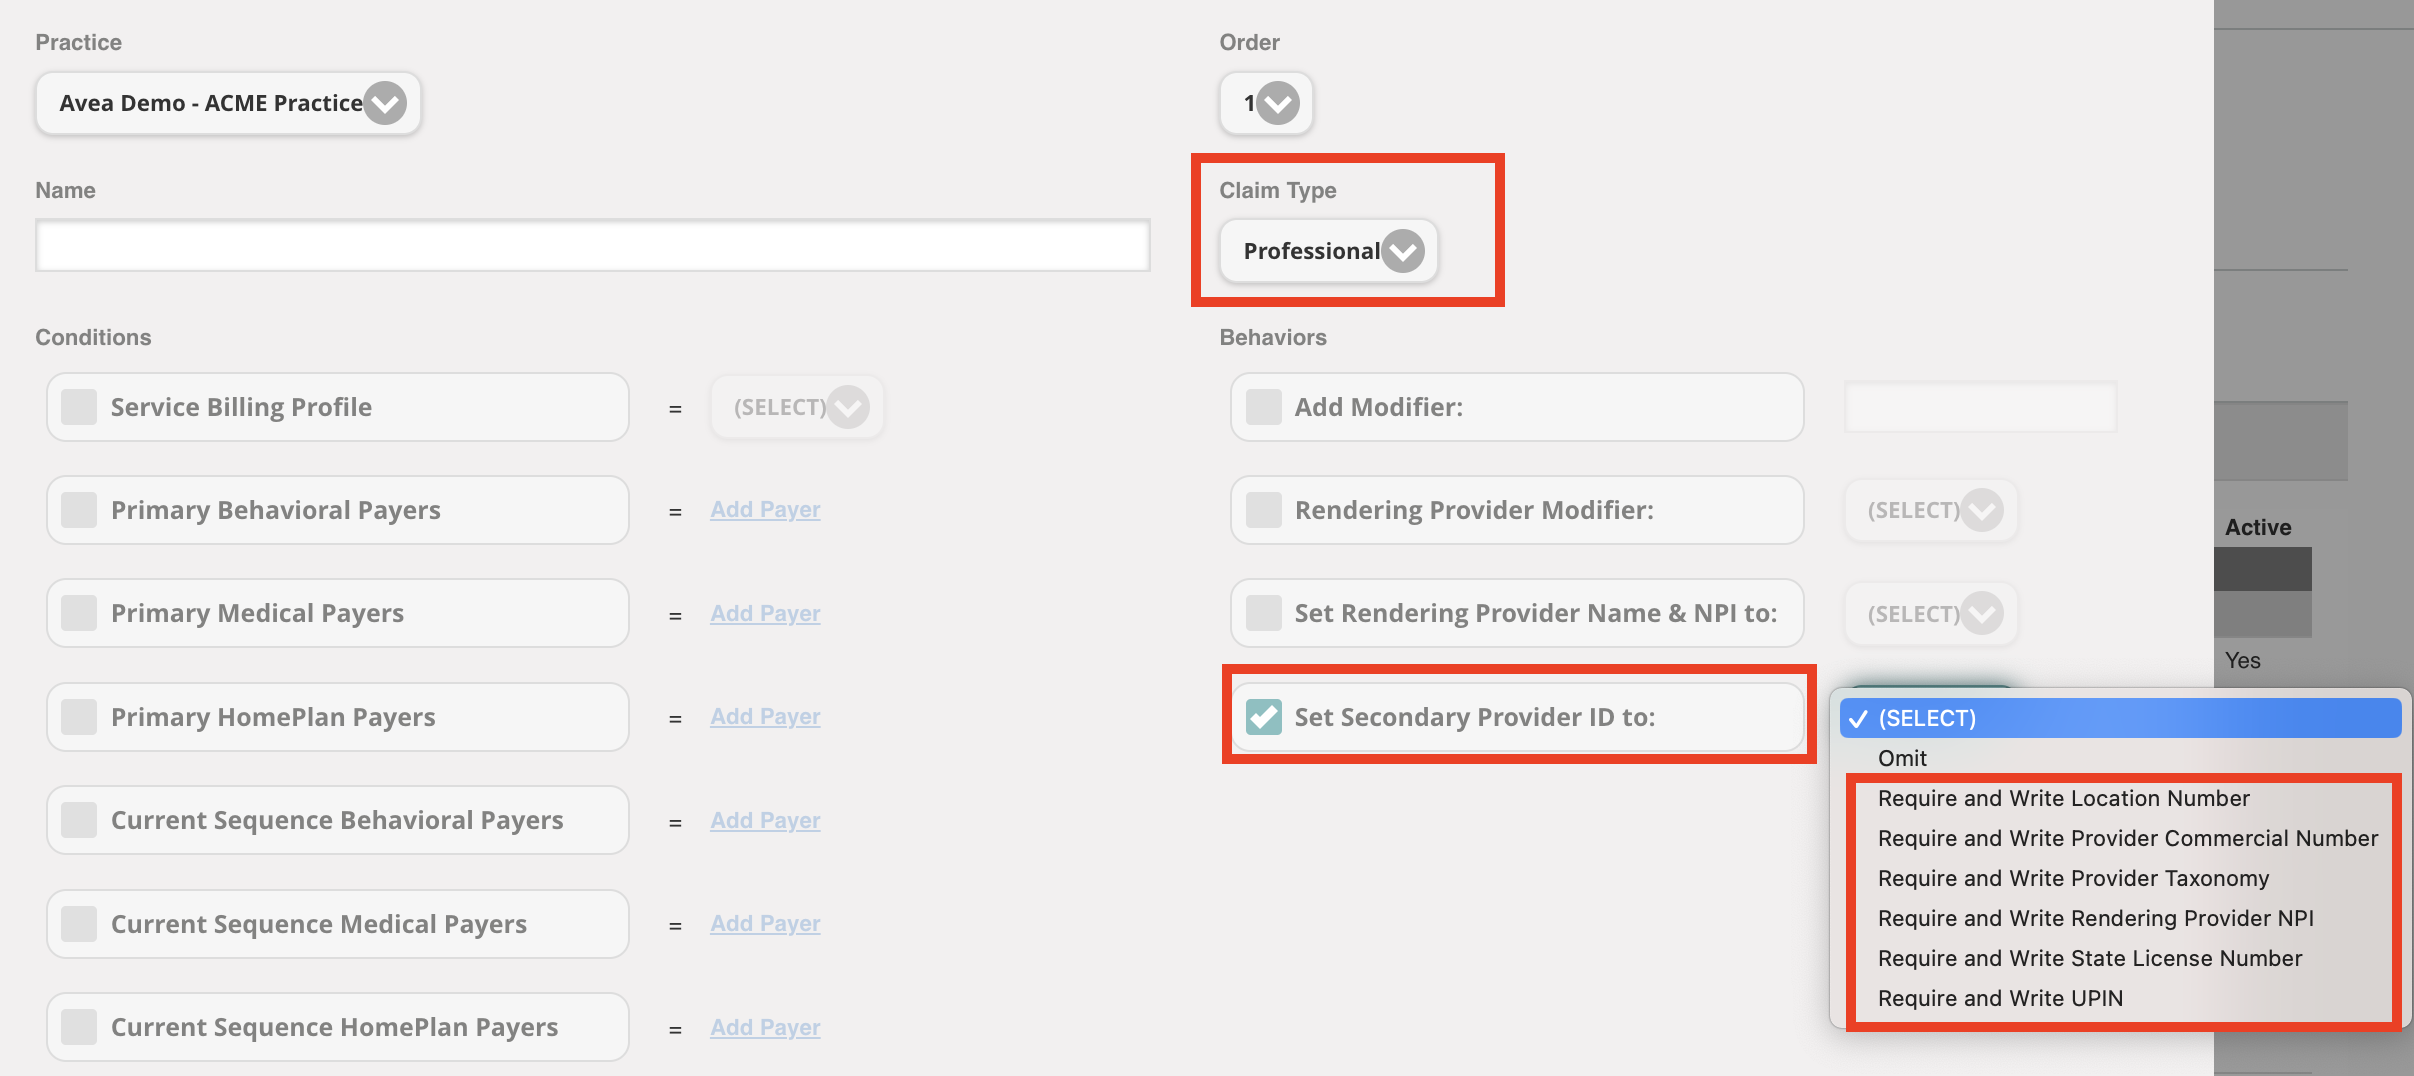The height and width of the screenshot is (1076, 2414).
Task: Expand the Order dropdown arrow
Action: coord(1277,103)
